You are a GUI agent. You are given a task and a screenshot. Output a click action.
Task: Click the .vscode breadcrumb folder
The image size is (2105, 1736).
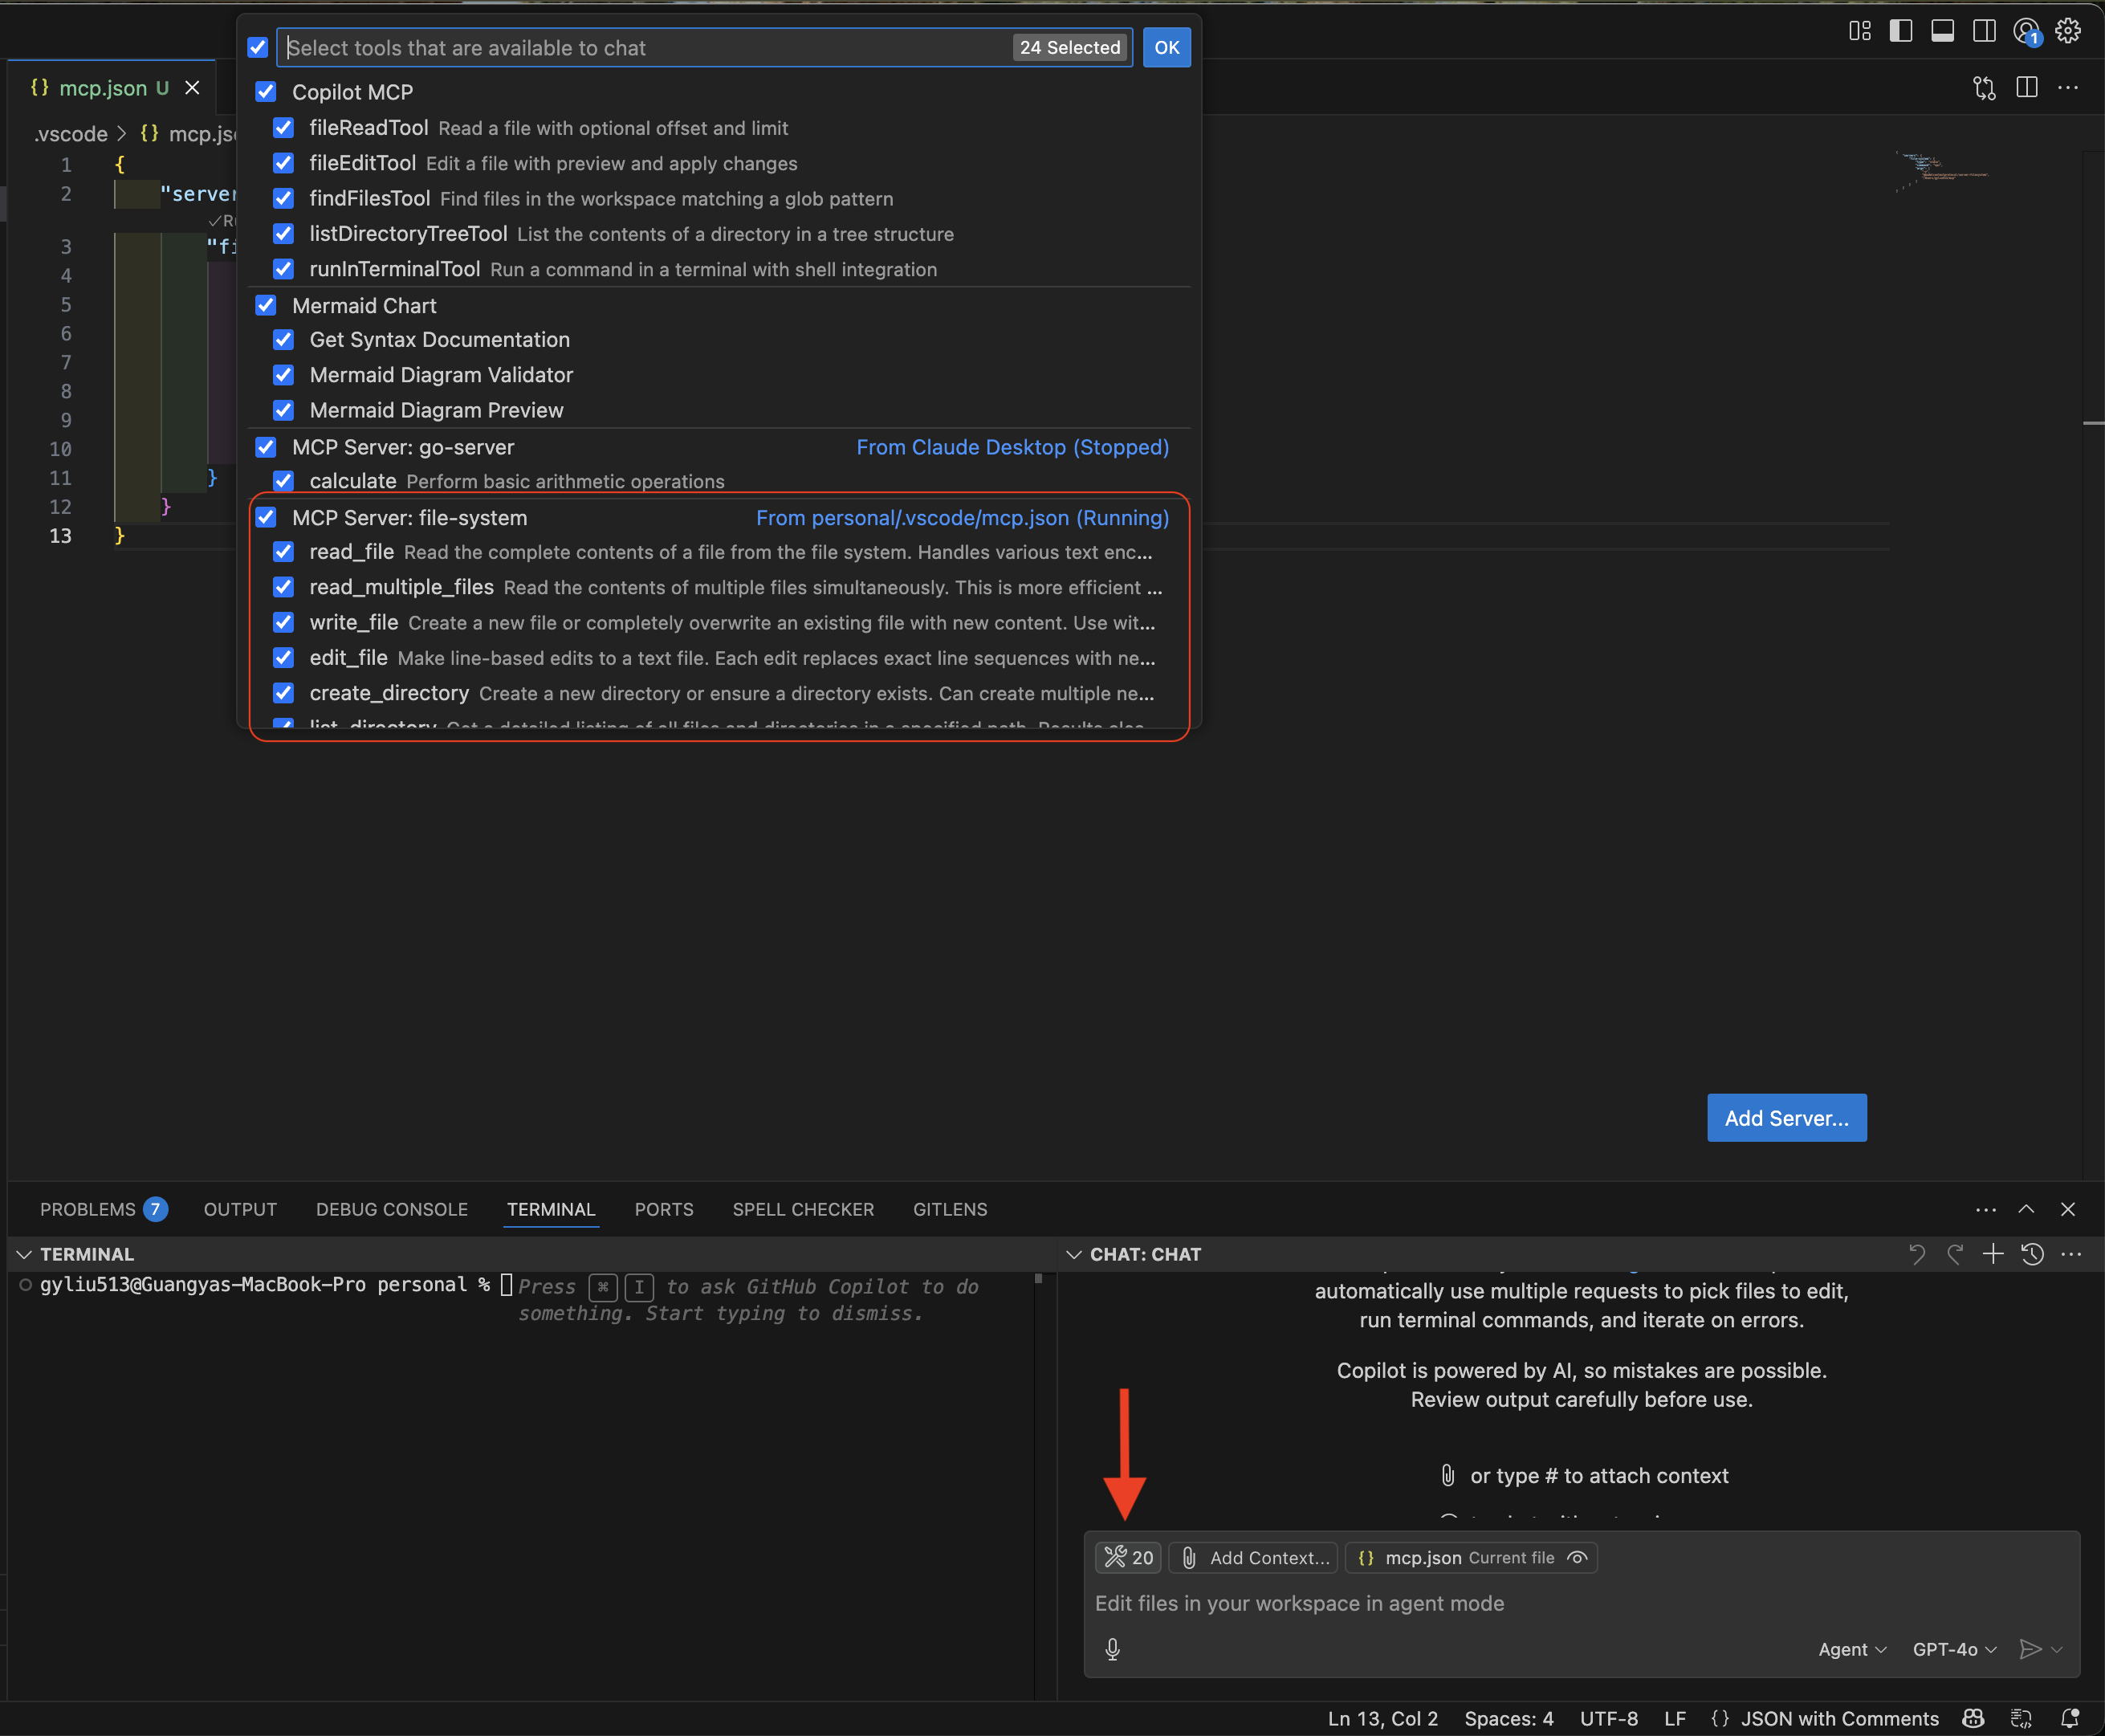pyautogui.click(x=71, y=134)
